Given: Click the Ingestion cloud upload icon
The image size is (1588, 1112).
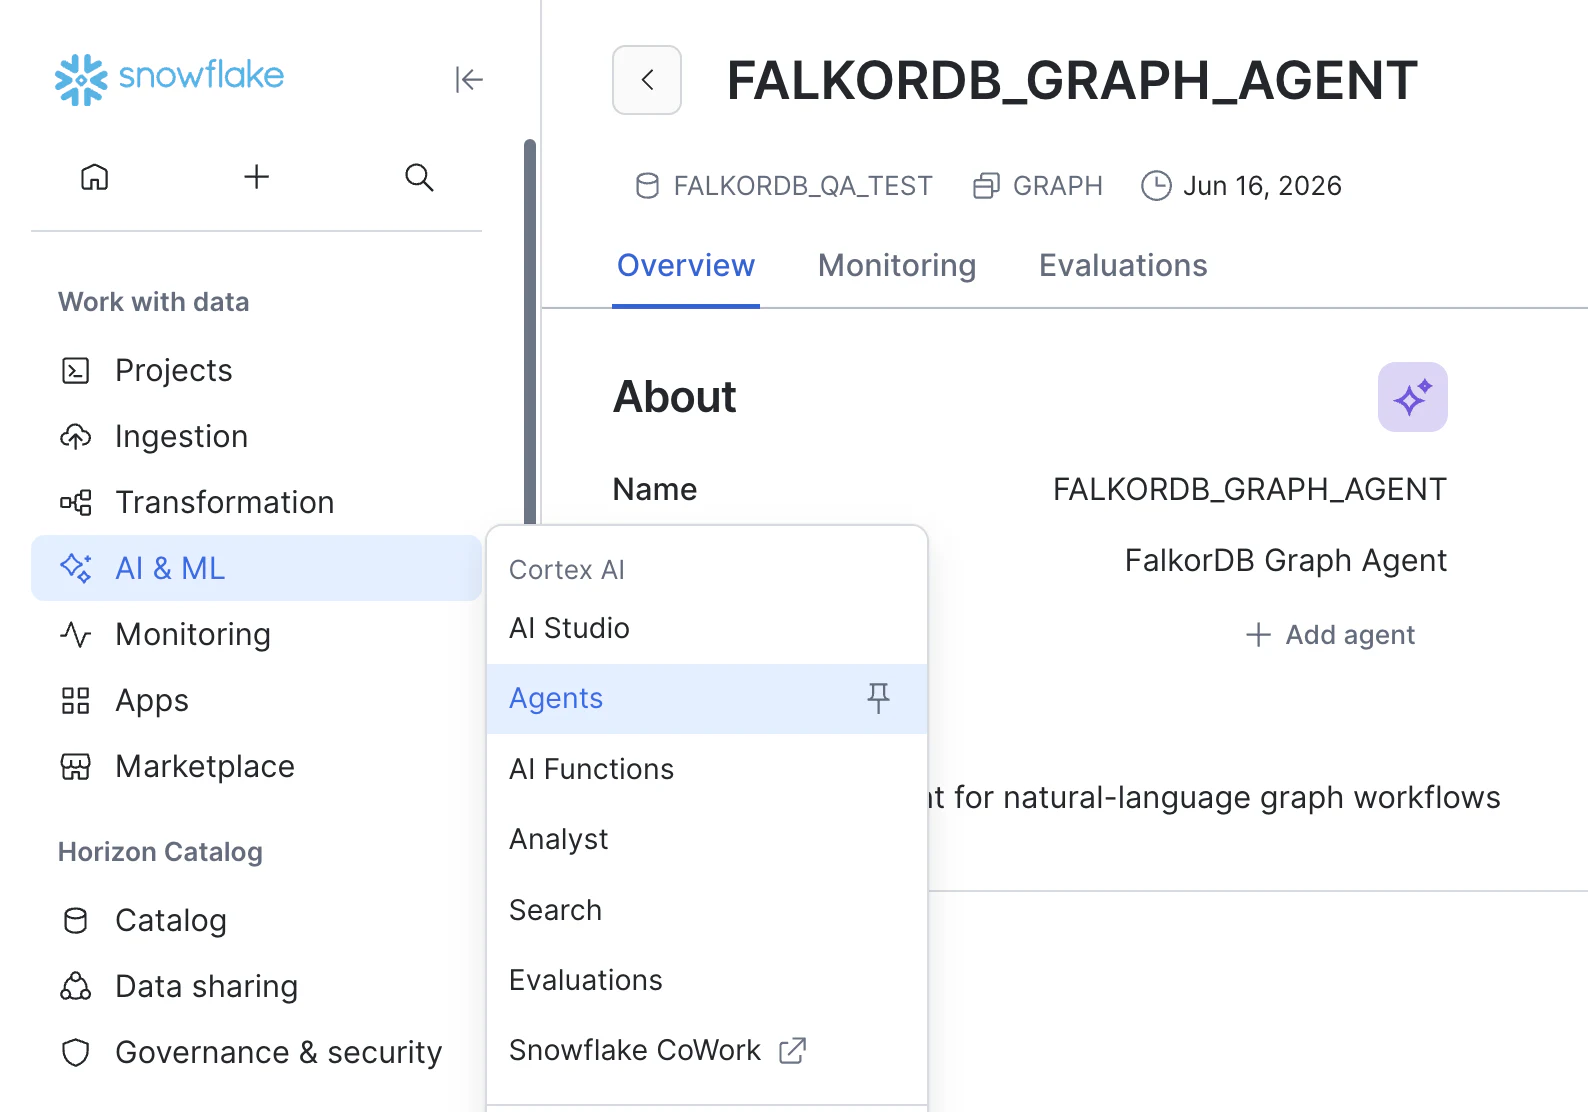Looking at the screenshot, I should point(76,437).
